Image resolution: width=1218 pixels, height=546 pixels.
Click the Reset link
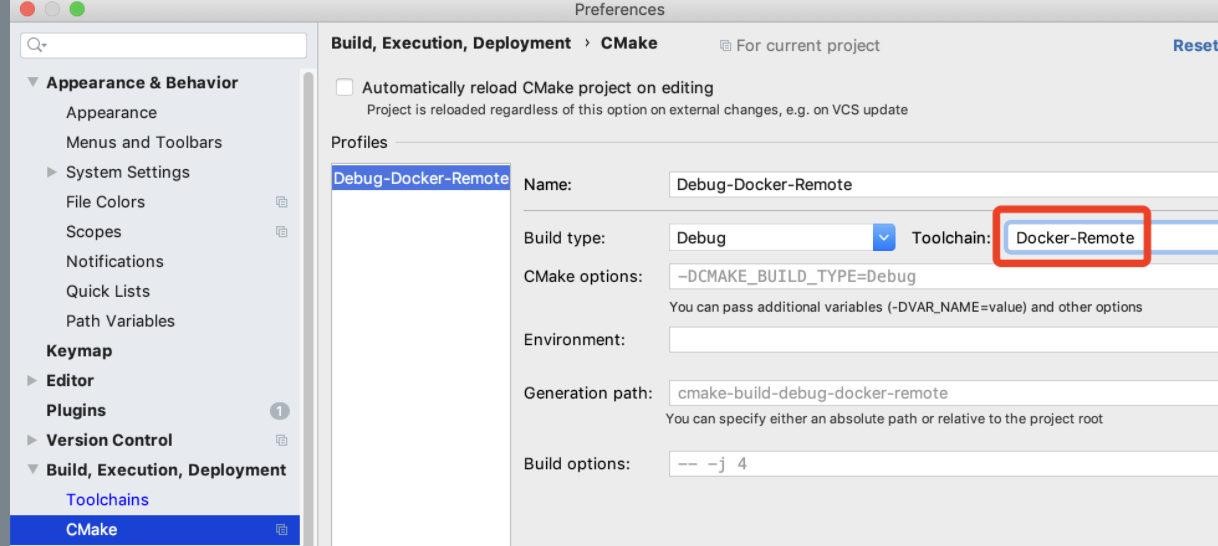point(1194,46)
